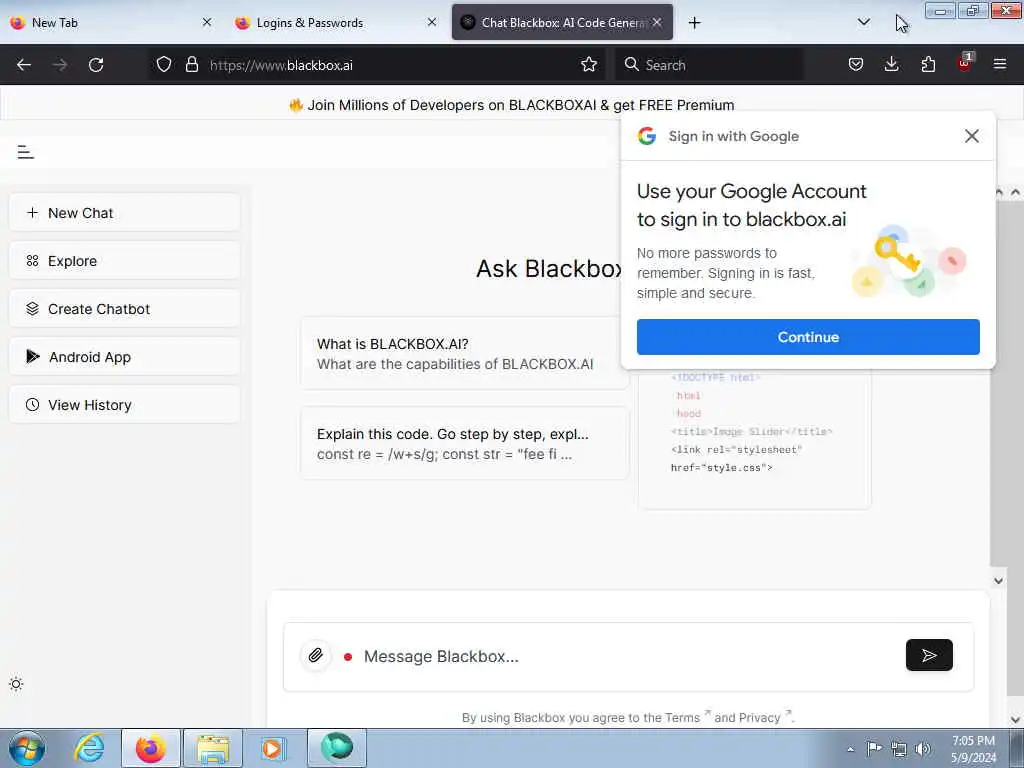Launch Internet Explorer from the taskbar
Image resolution: width=1024 pixels, height=768 pixels.
pyautogui.click(x=89, y=748)
